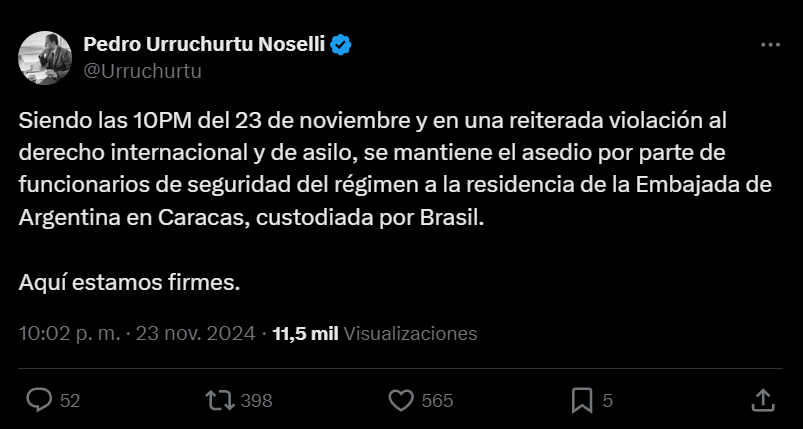Click the retweet count 398
803x429 pixels.
point(257,401)
